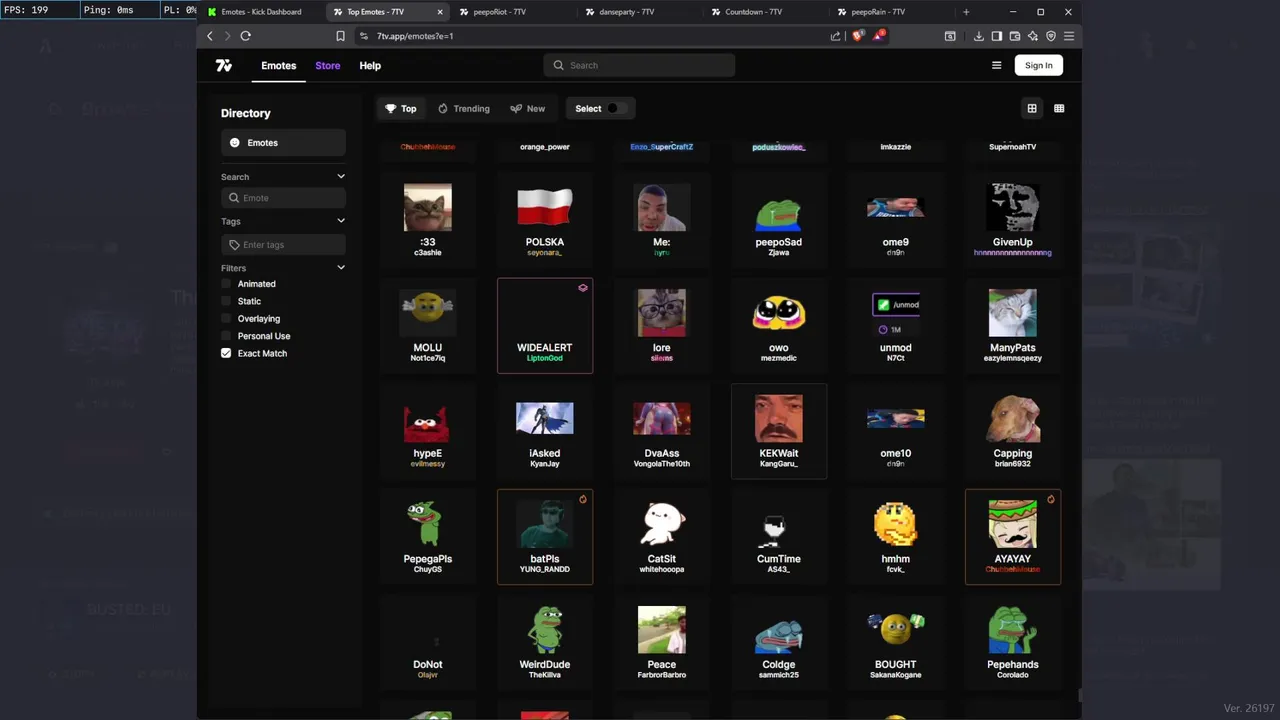Switch to the peepoRiot - 7TV tab
This screenshot has height=720, width=1280.
(x=513, y=12)
